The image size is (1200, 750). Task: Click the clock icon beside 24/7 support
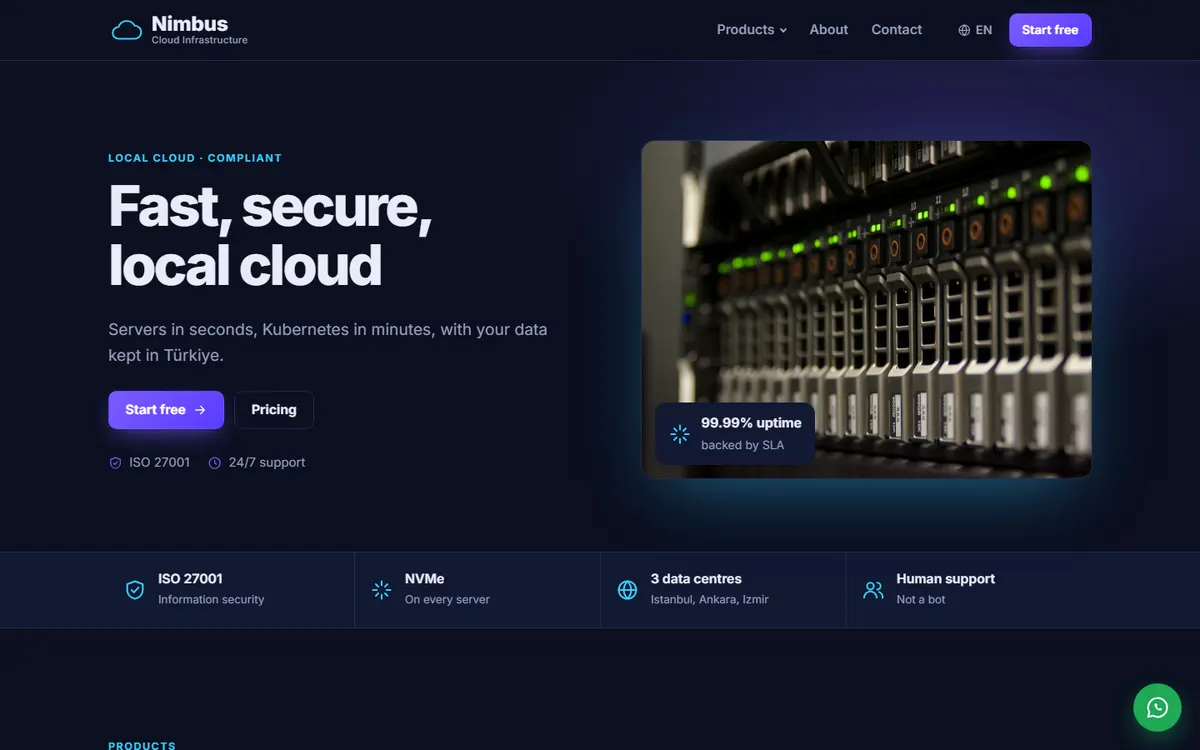click(215, 463)
